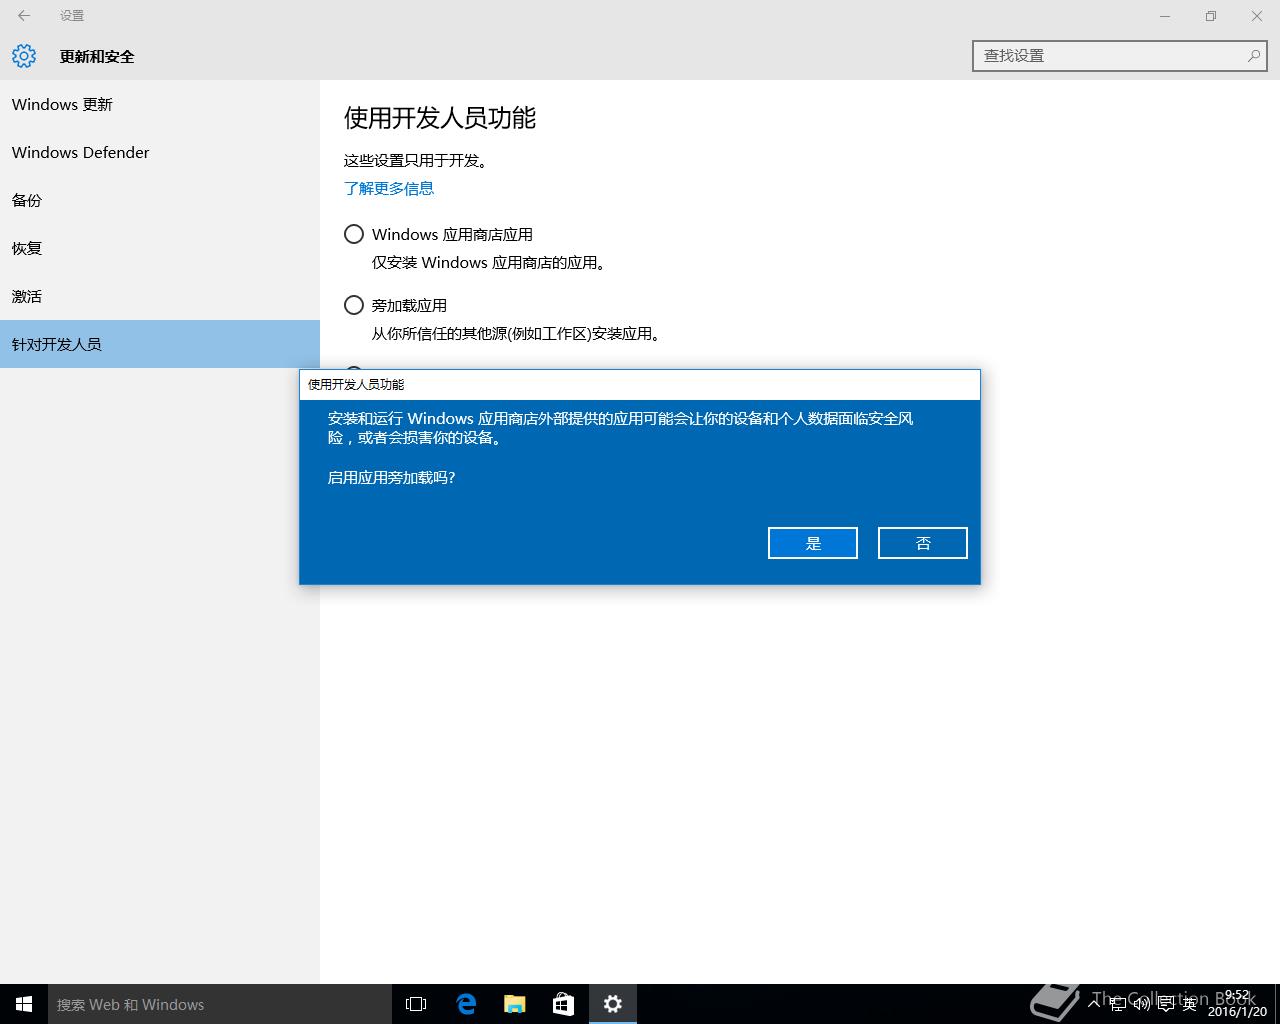This screenshot has height=1024, width=1280.
Task: Show hidden tray icons chevron
Action: [1094, 1004]
